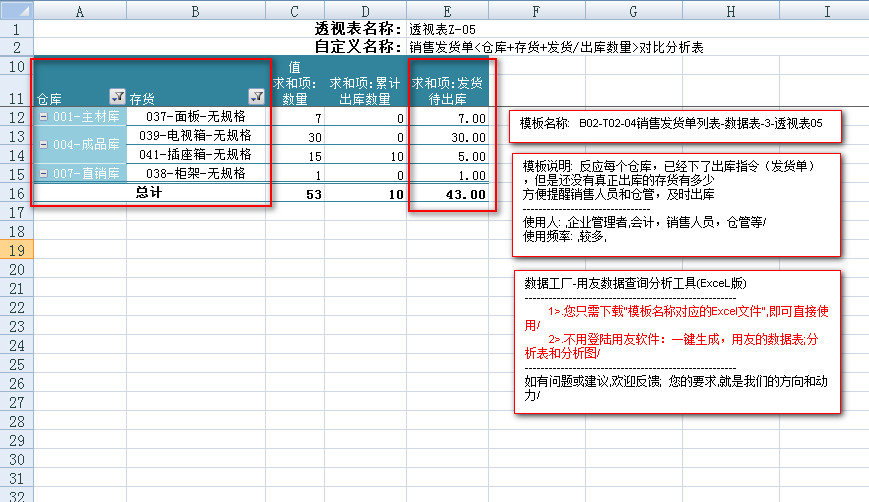Click the 模板名称 text box
Screen dimensions: 869x502
pyautogui.click(x=673, y=125)
